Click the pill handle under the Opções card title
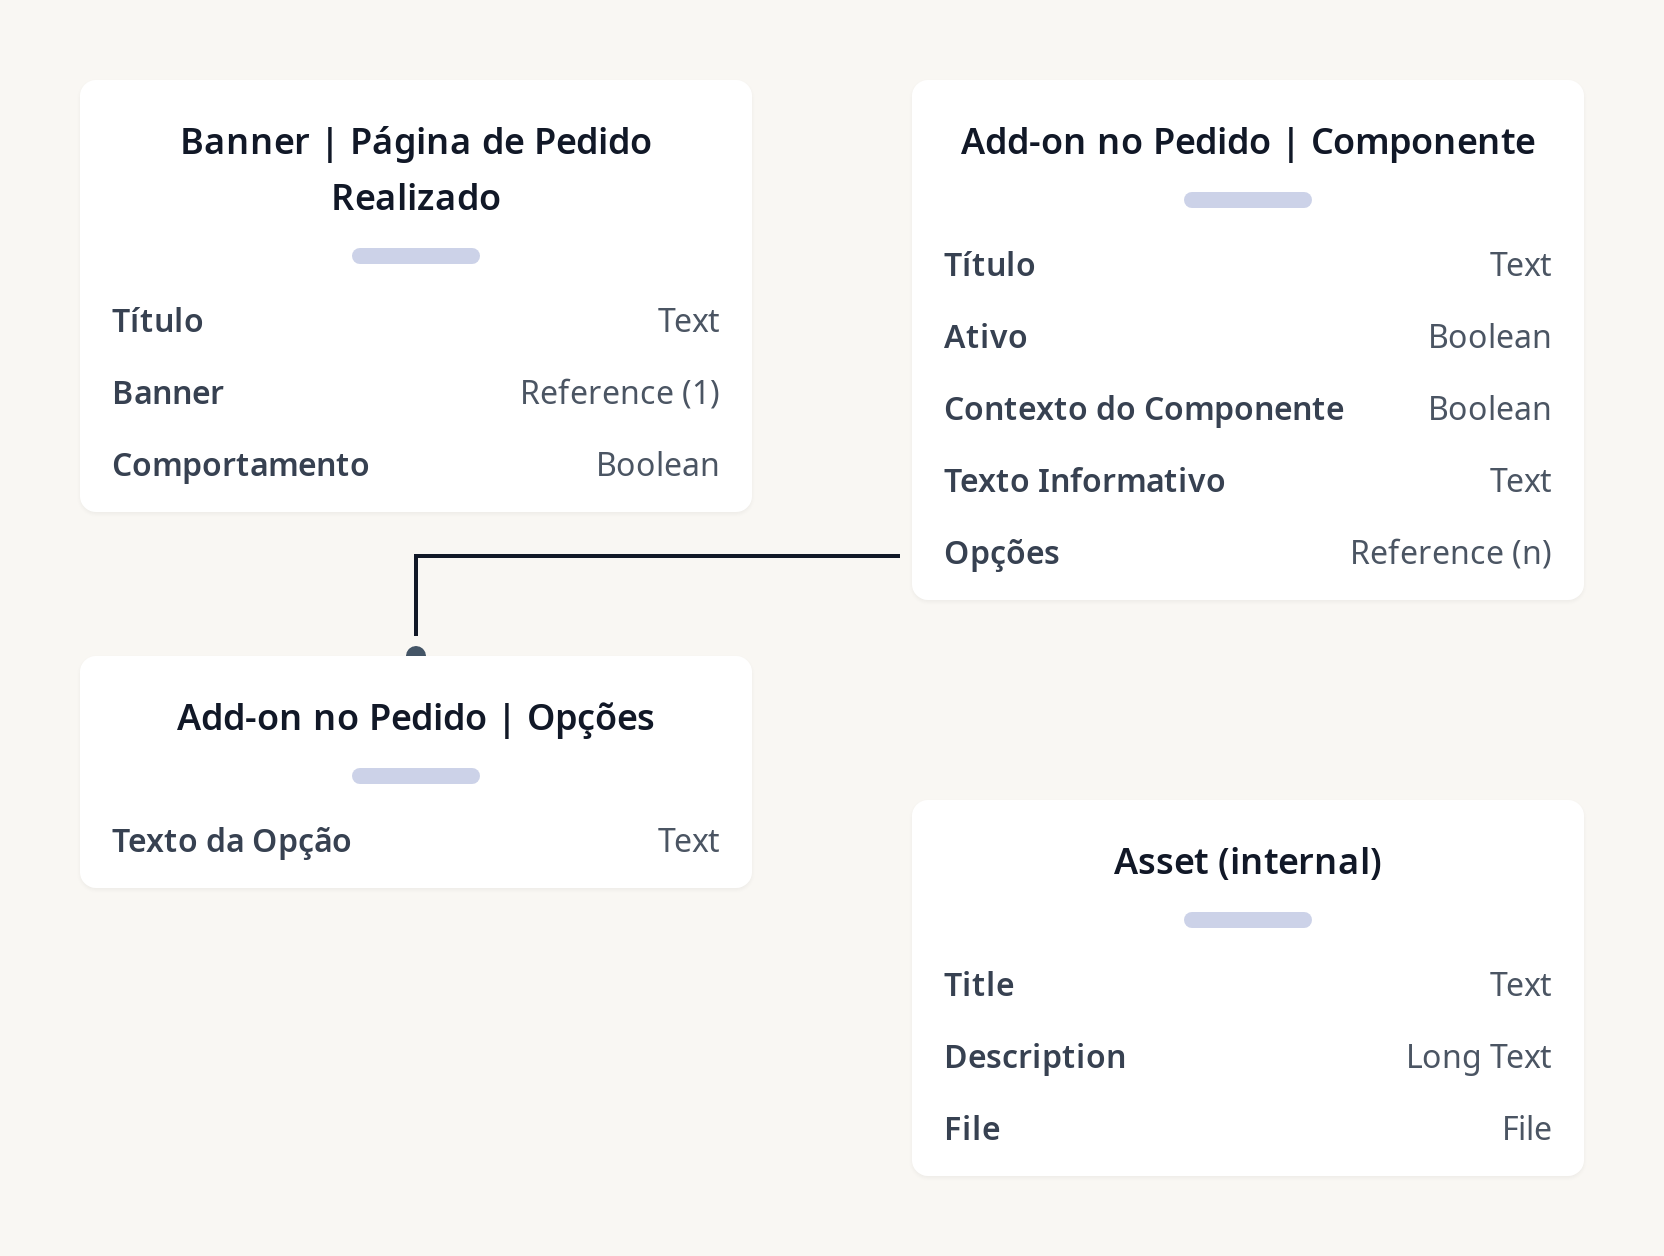 pos(416,776)
